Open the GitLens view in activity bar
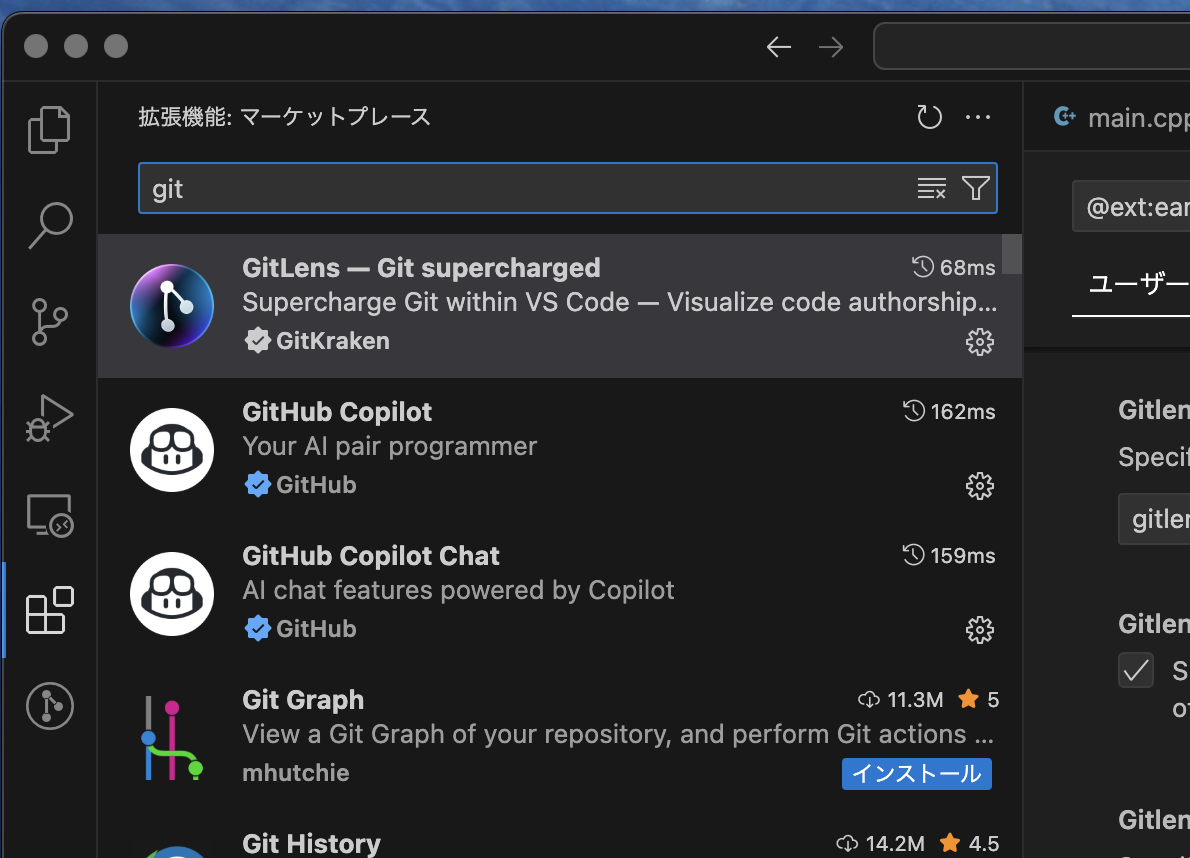Image resolution: width=1190 pixels, height=858 pixels. point(50,706)
